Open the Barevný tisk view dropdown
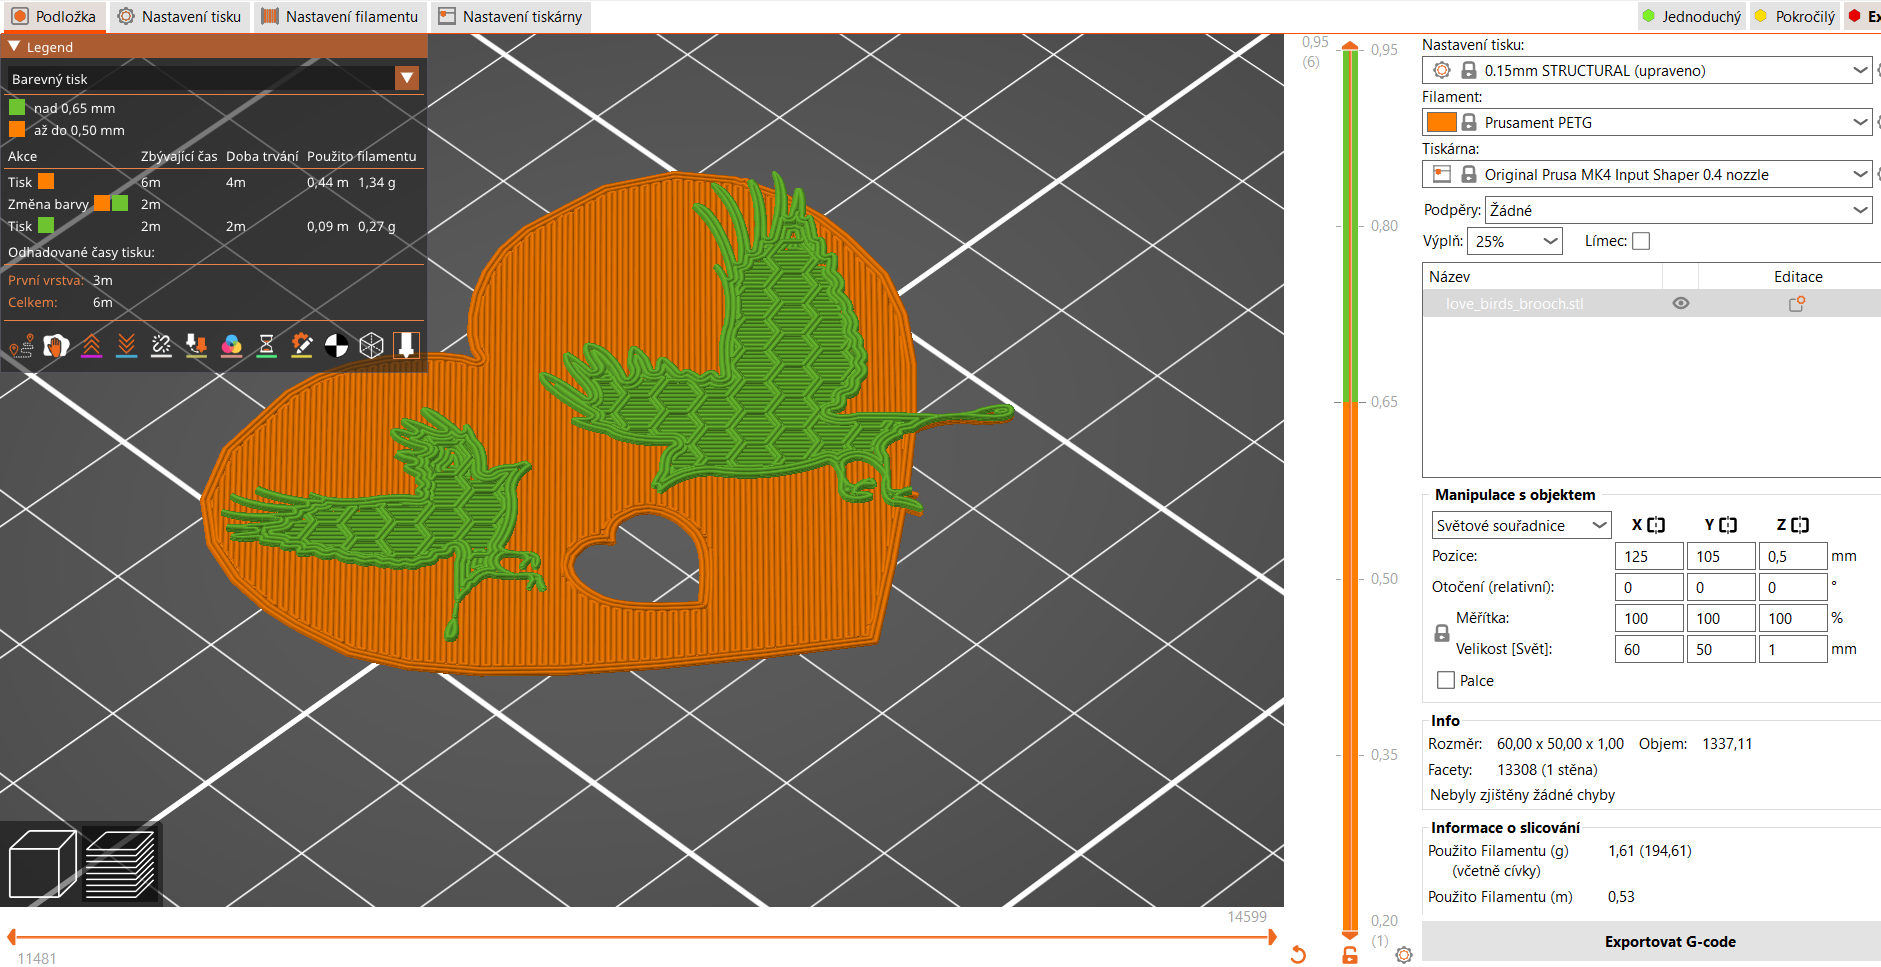The width and height of the screenshot is (1881, 967). point(407,78)
